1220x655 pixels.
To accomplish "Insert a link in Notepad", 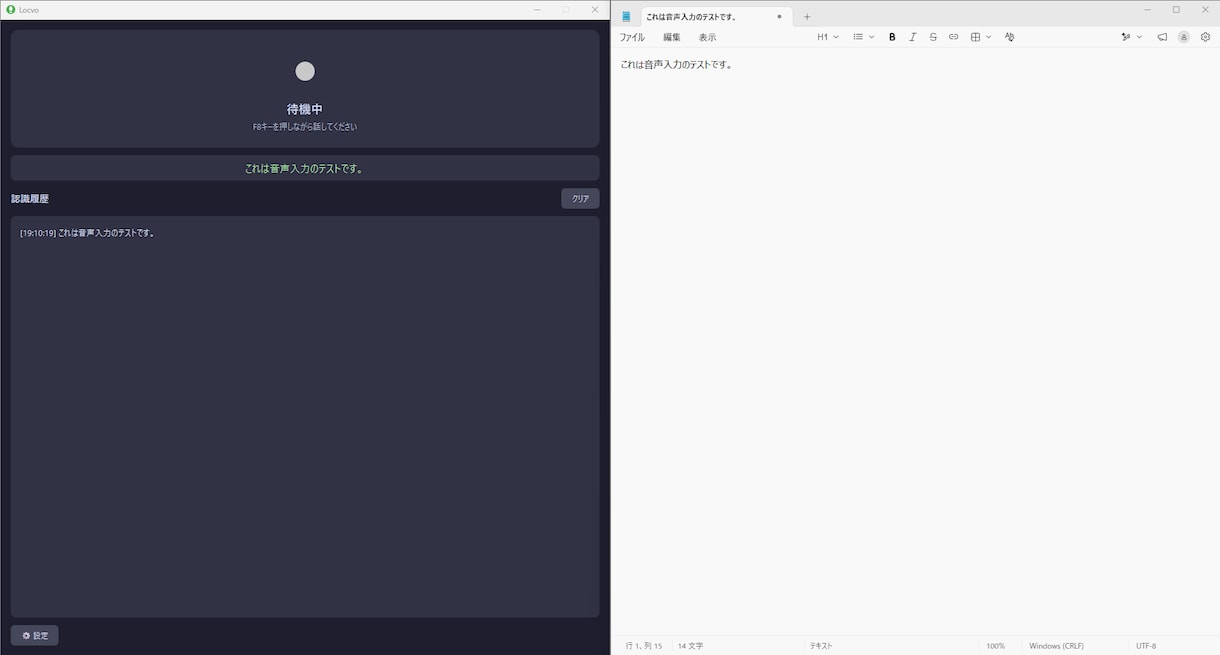I will point(953,37).
